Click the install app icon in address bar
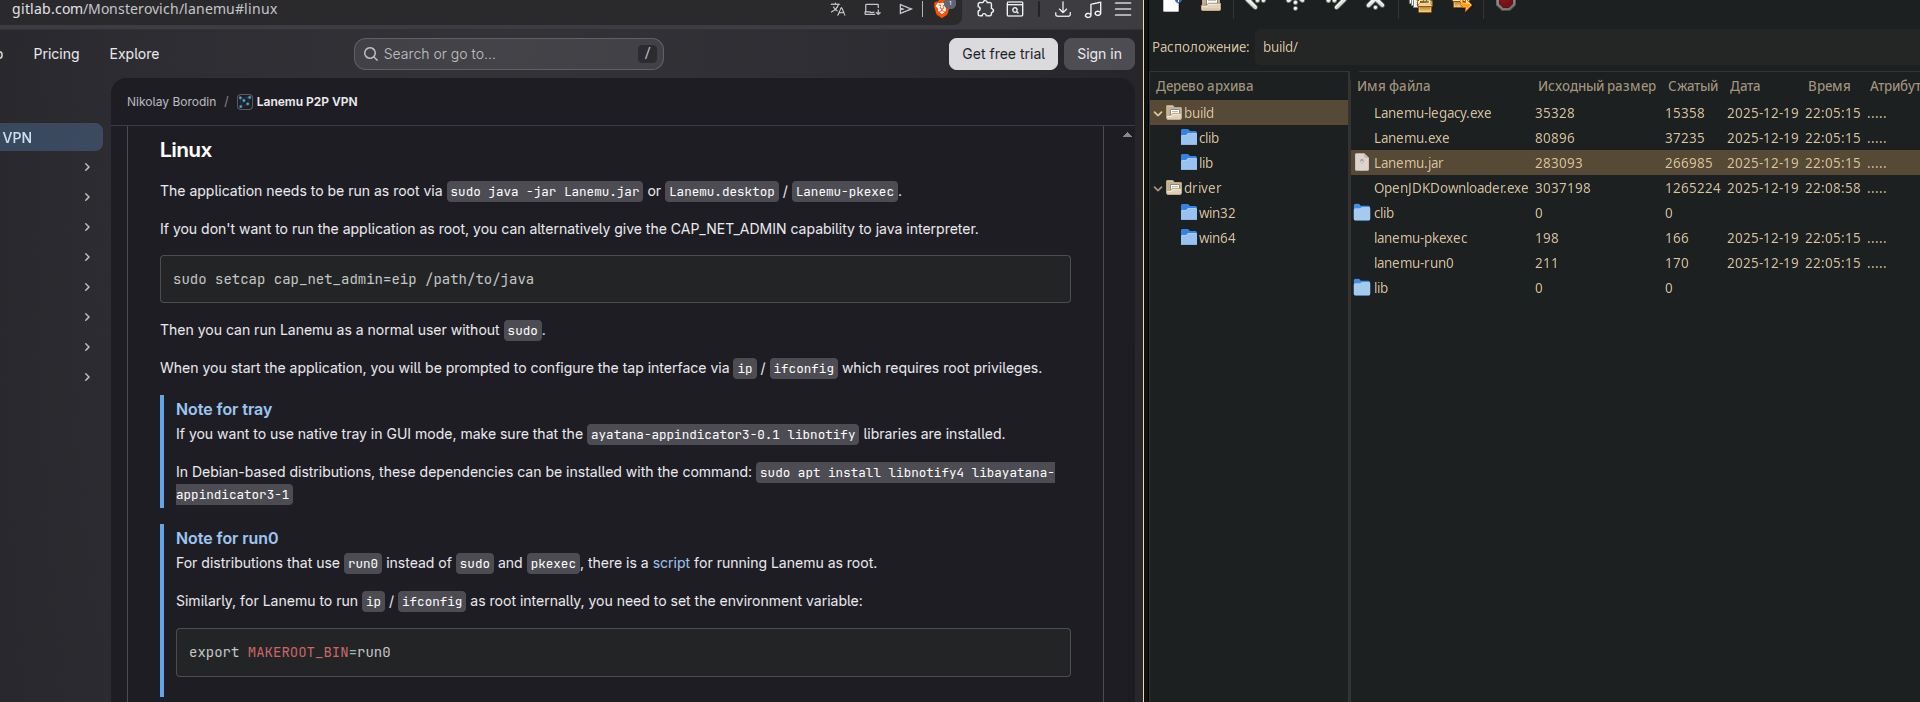1920x702 pixels. pos(872,9)
